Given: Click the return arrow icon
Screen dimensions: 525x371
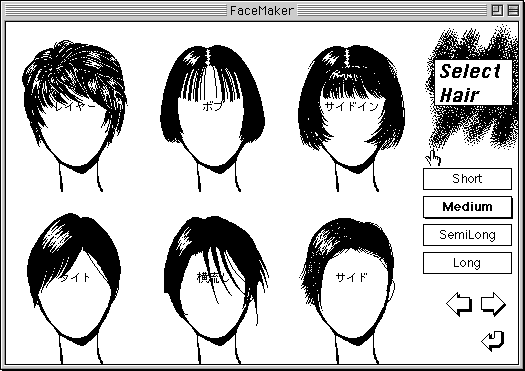Looking at the screenshot, I should 493,341.
